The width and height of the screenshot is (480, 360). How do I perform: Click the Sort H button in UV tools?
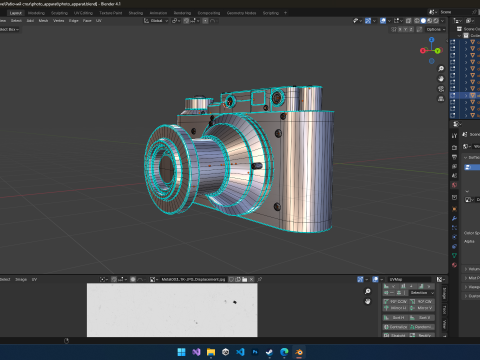[395, 318]
